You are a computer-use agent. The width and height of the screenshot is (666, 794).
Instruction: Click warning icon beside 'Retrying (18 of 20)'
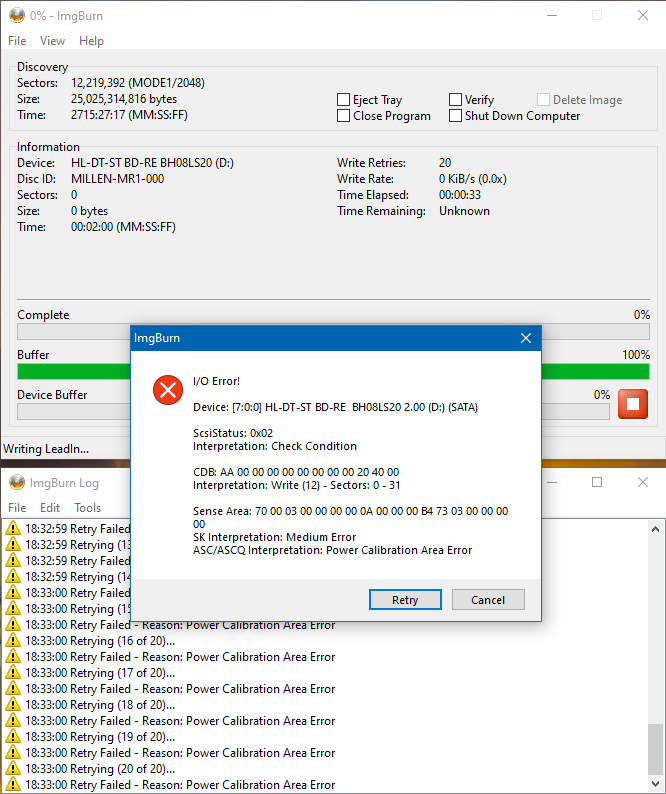click(x=13, y=704)
